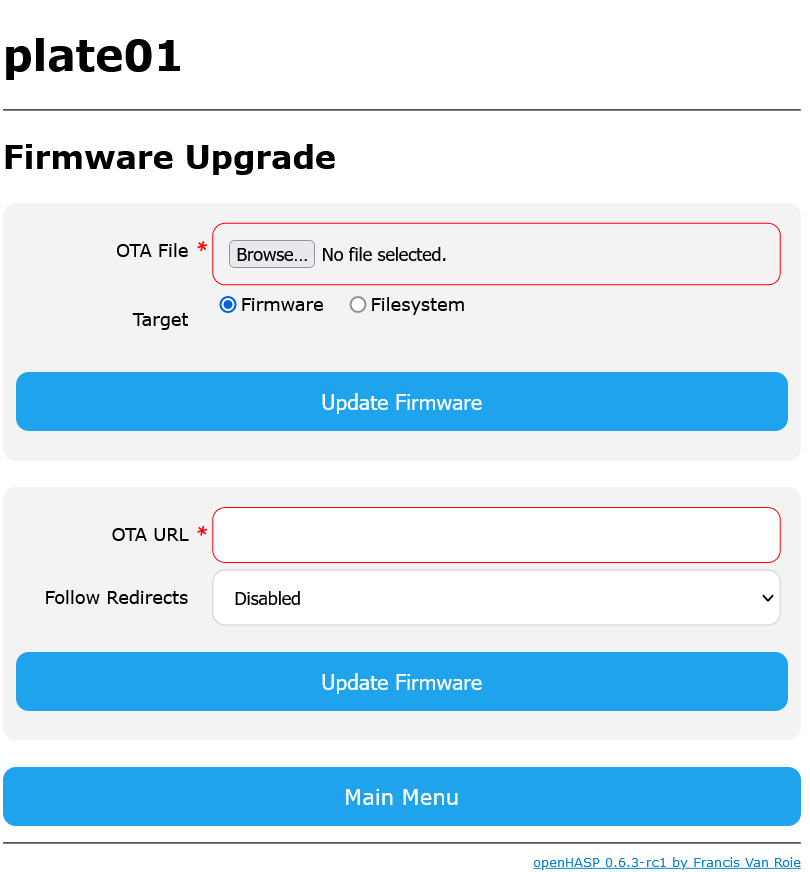The height and width of the screenshot is (872, 810).
Task: Open the Follow Redirects dropdown
Action: click(496, 598)
